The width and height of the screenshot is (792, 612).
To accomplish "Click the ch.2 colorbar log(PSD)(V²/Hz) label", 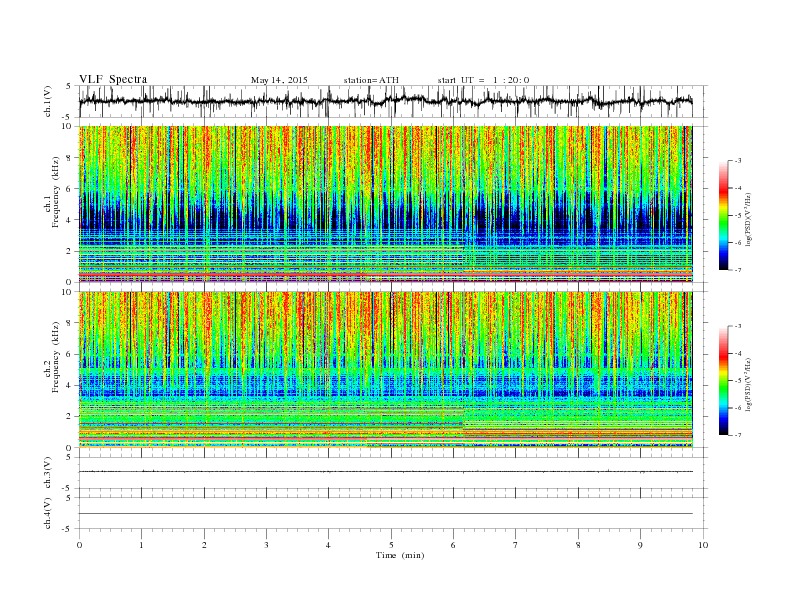I will (749, 383).
